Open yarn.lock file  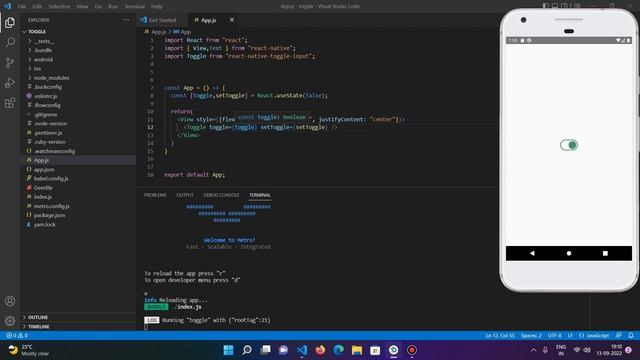coord(44,224)
